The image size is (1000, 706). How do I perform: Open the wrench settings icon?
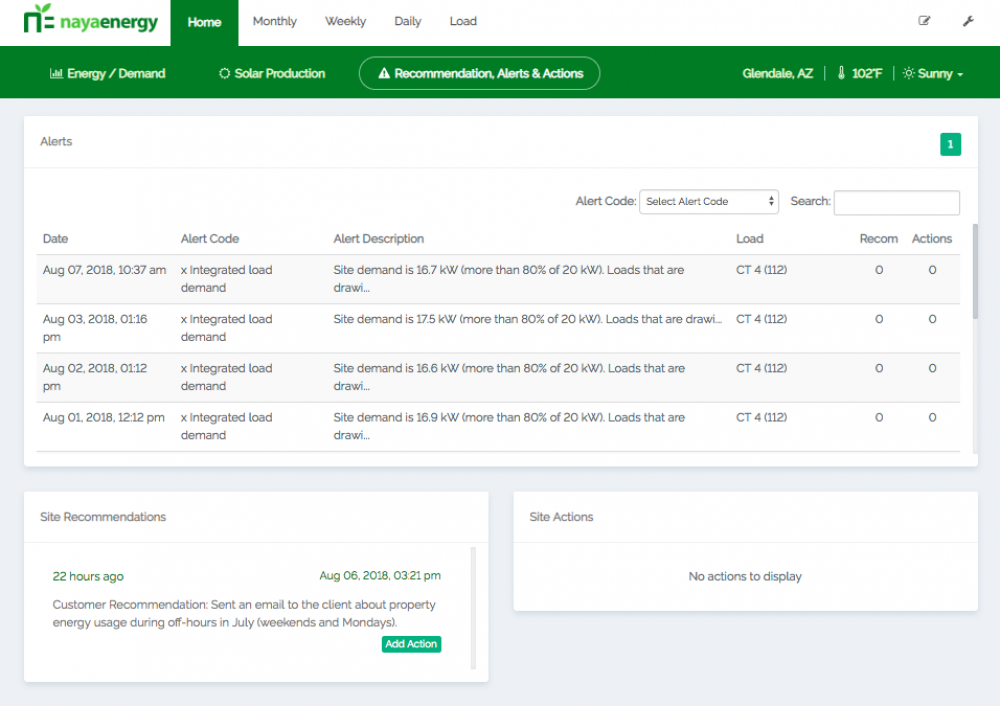(968, 21)
